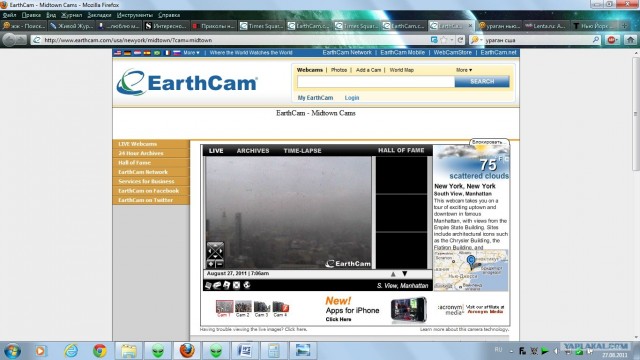
Task: Click the EarthCam site search input field
Action: [376, 82]
